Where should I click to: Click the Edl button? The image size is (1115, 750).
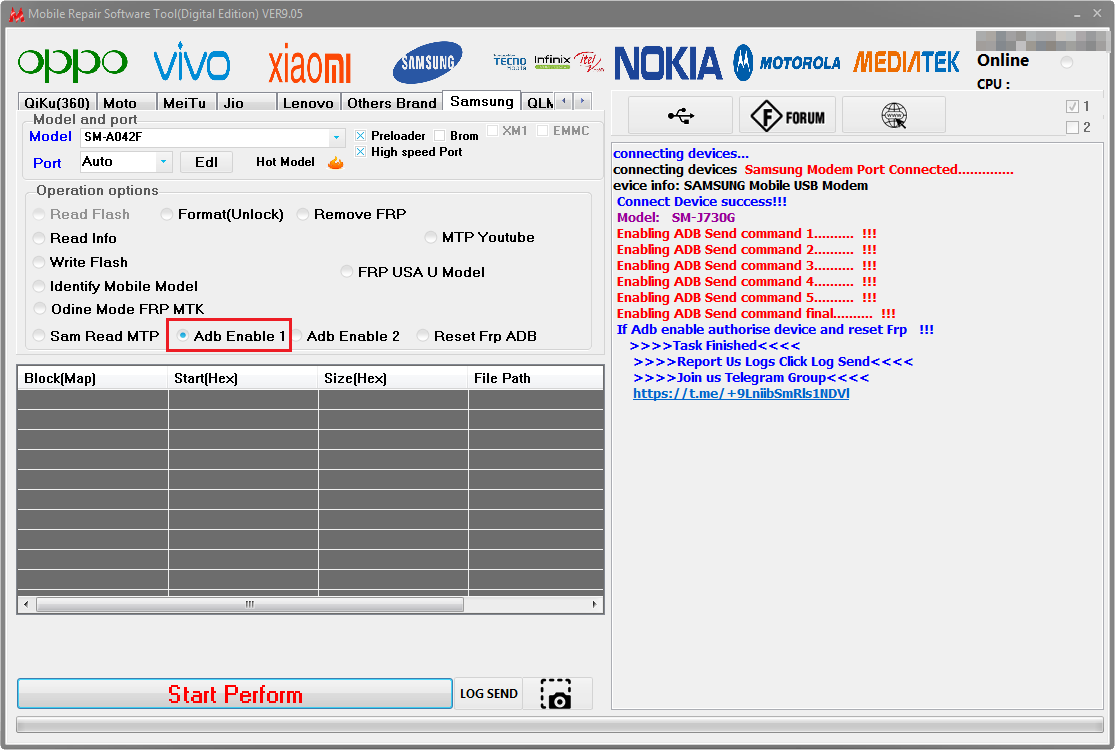pos(206,163)
